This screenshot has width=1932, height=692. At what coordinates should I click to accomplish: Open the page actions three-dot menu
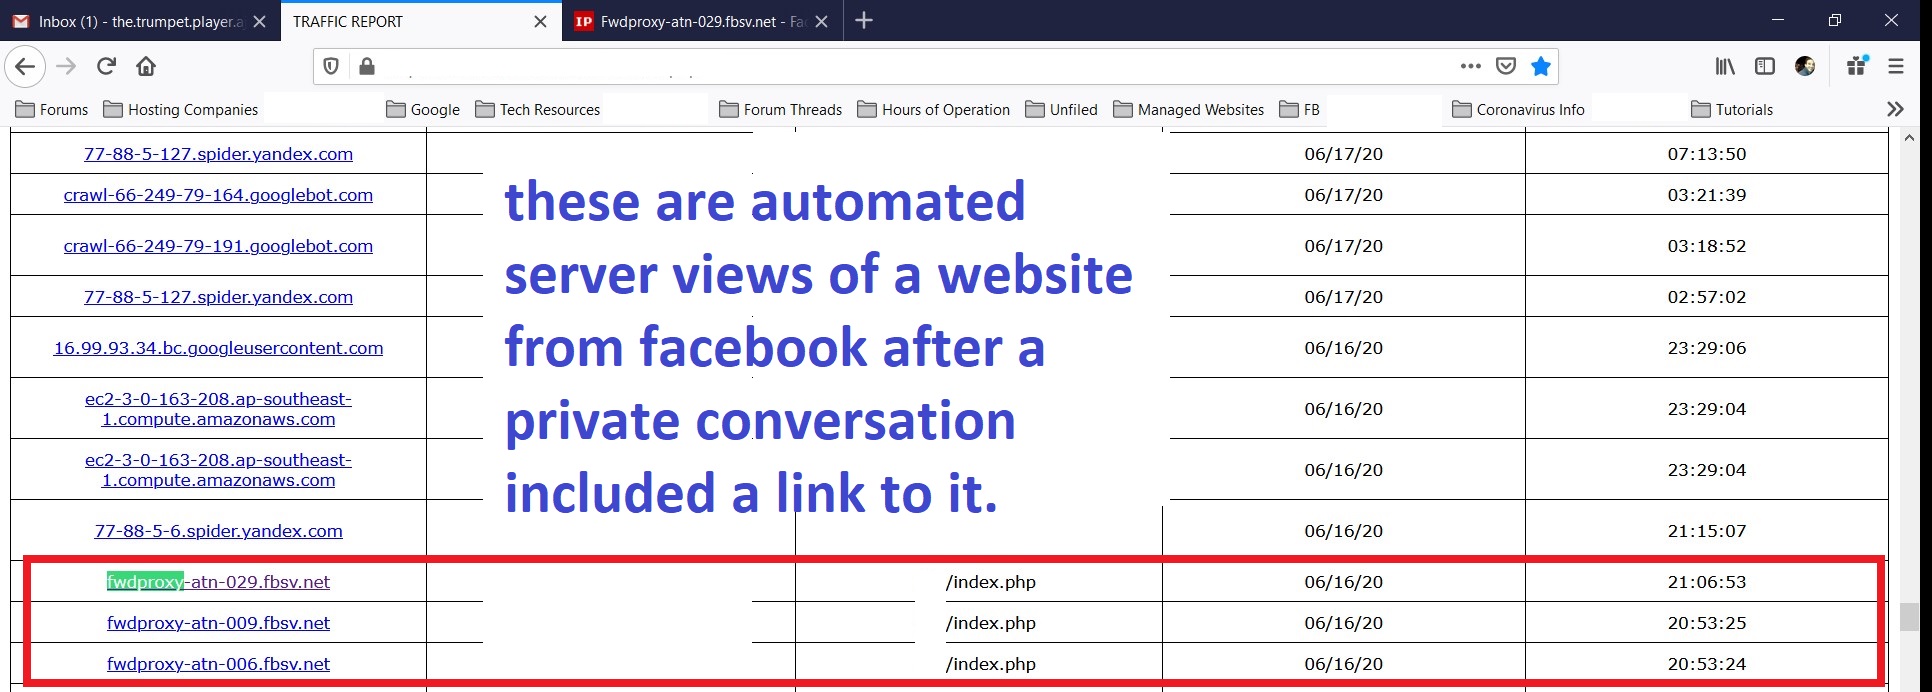(x=1470, y=66)
